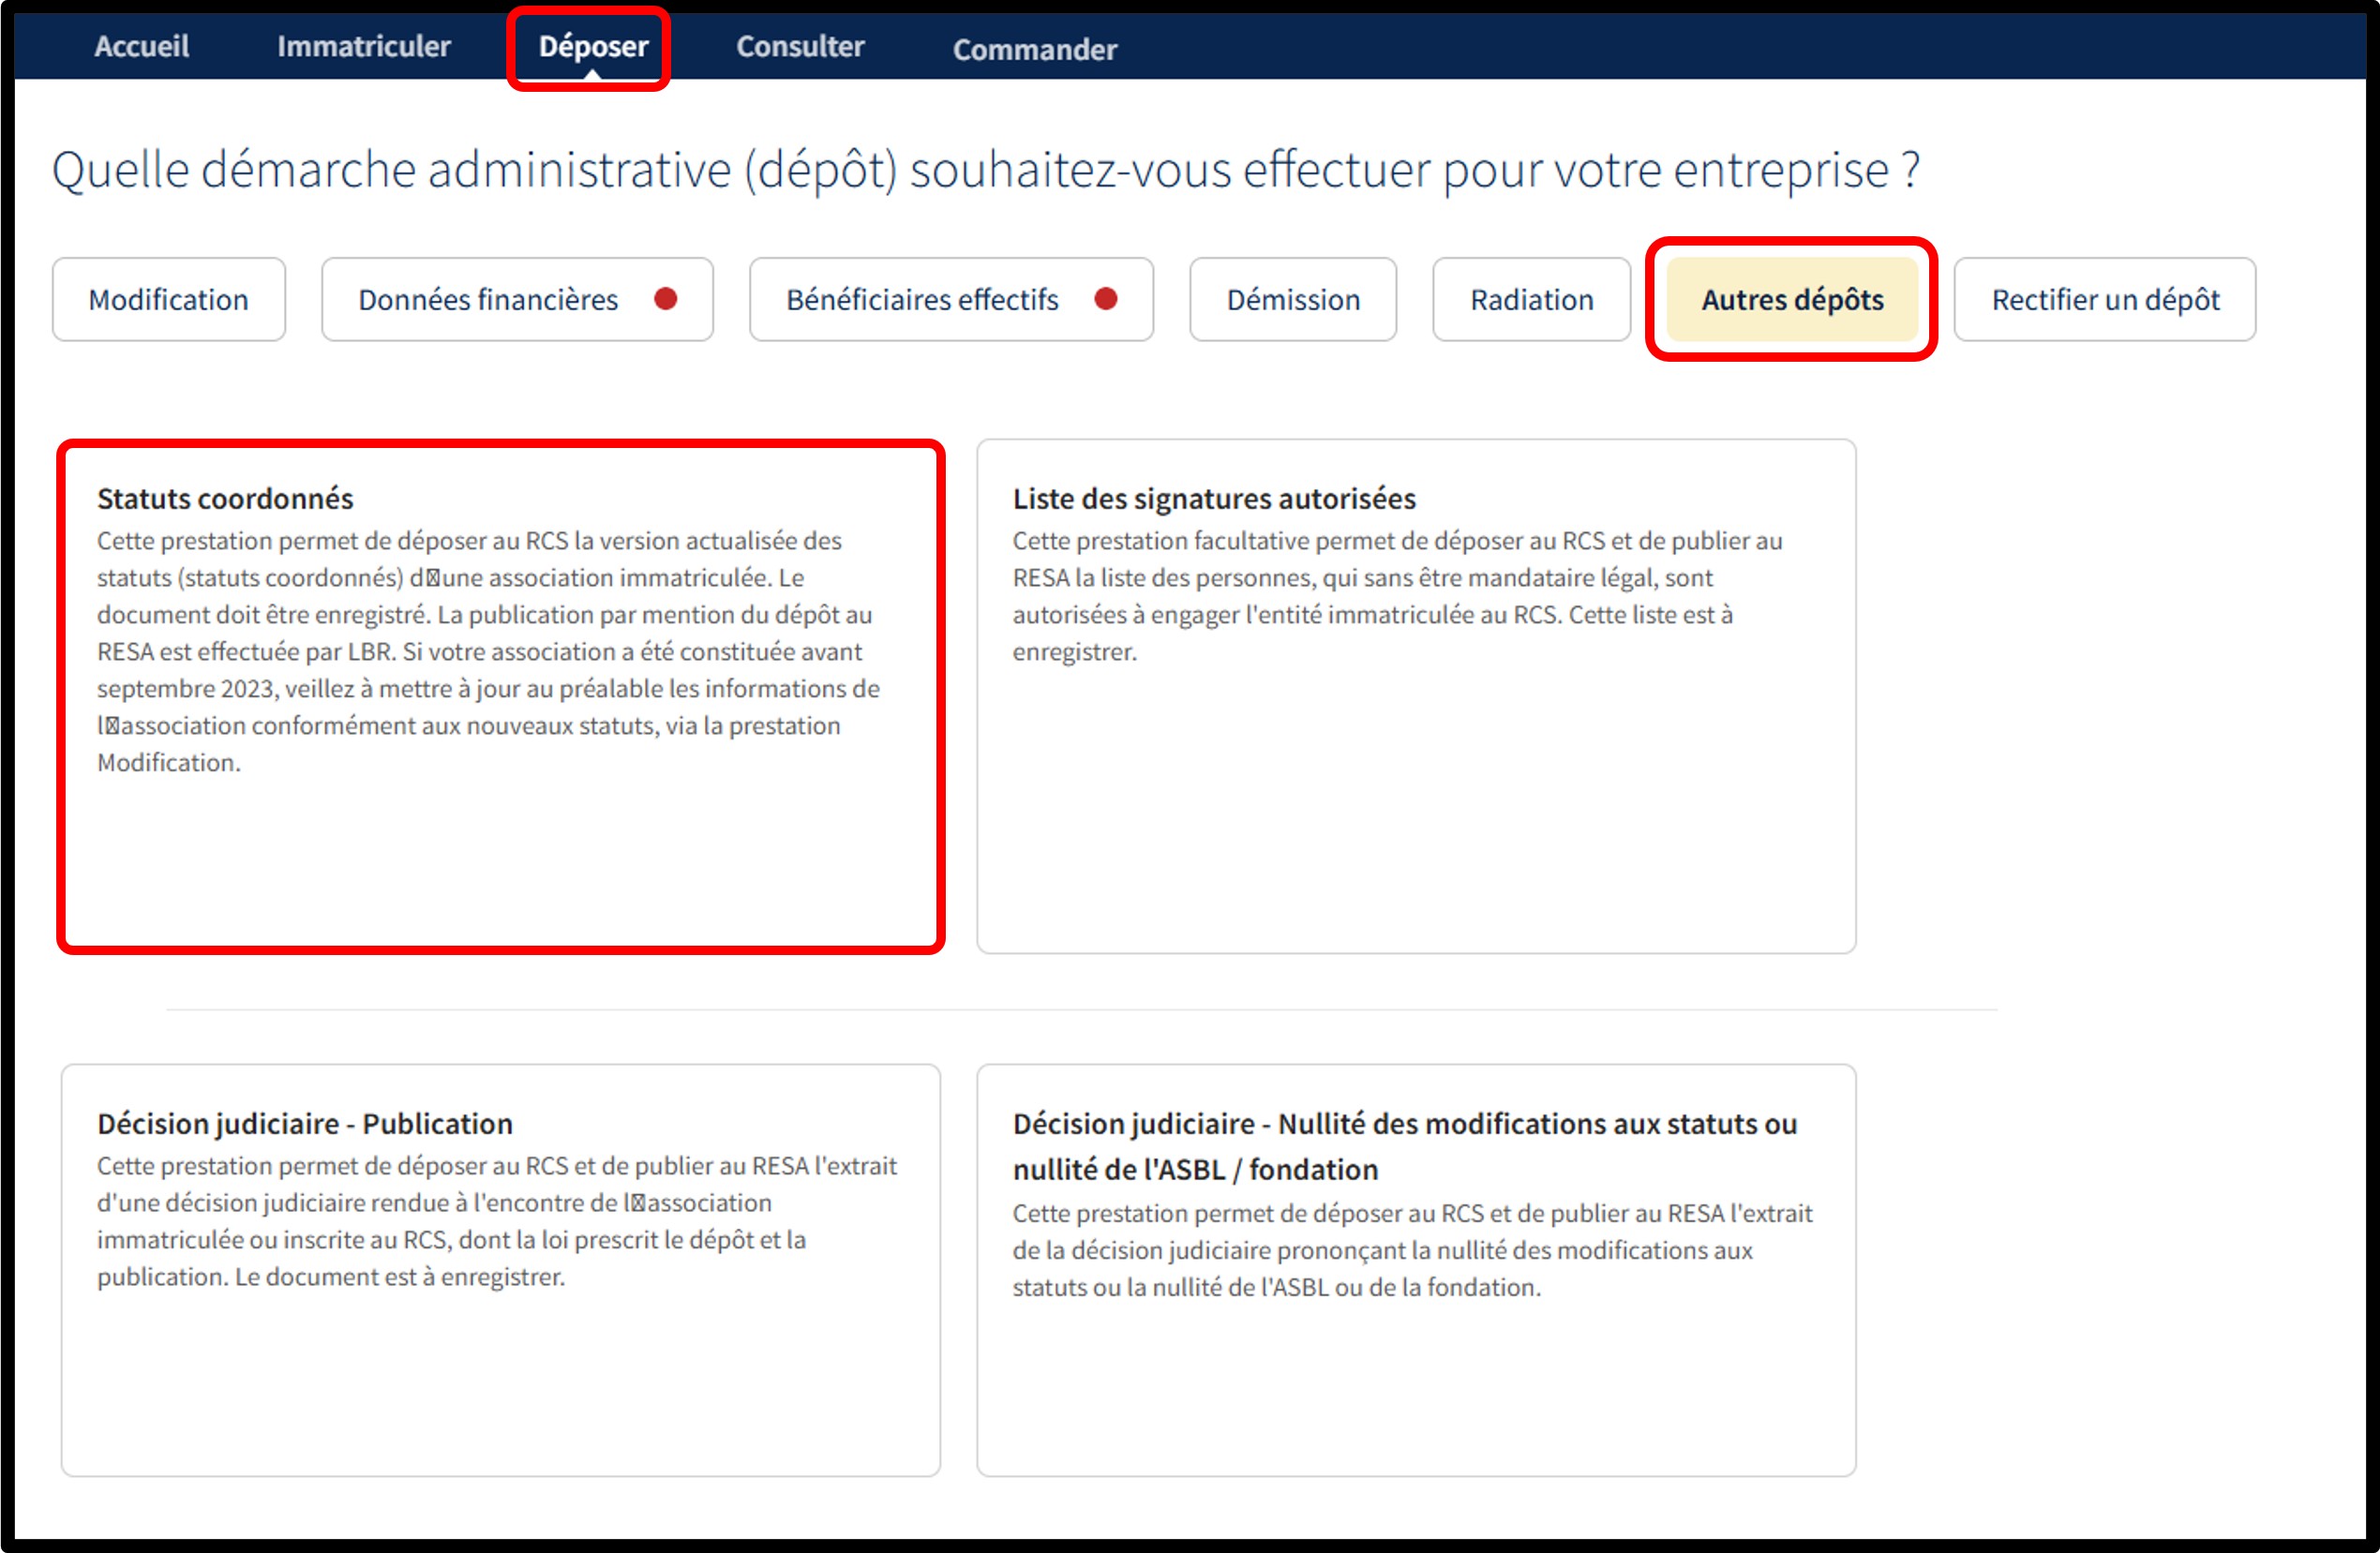Viewport: 2380px width, 1553px height.
Task: Open the Nullité des modifications card
Action: [1415, 1269]
